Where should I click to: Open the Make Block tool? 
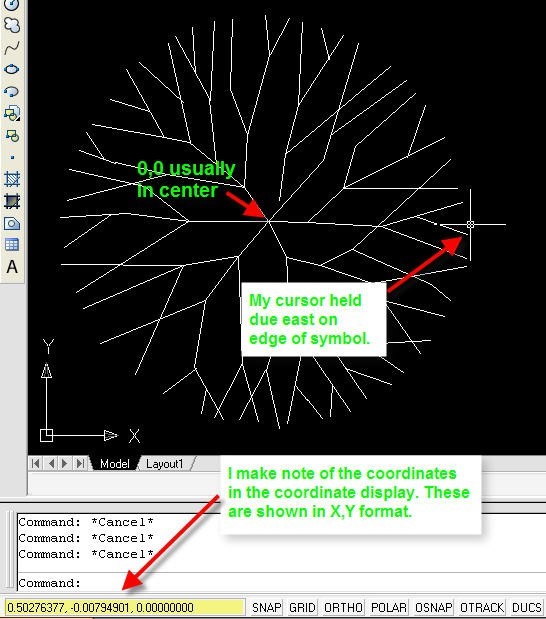[x=12, y=135]
